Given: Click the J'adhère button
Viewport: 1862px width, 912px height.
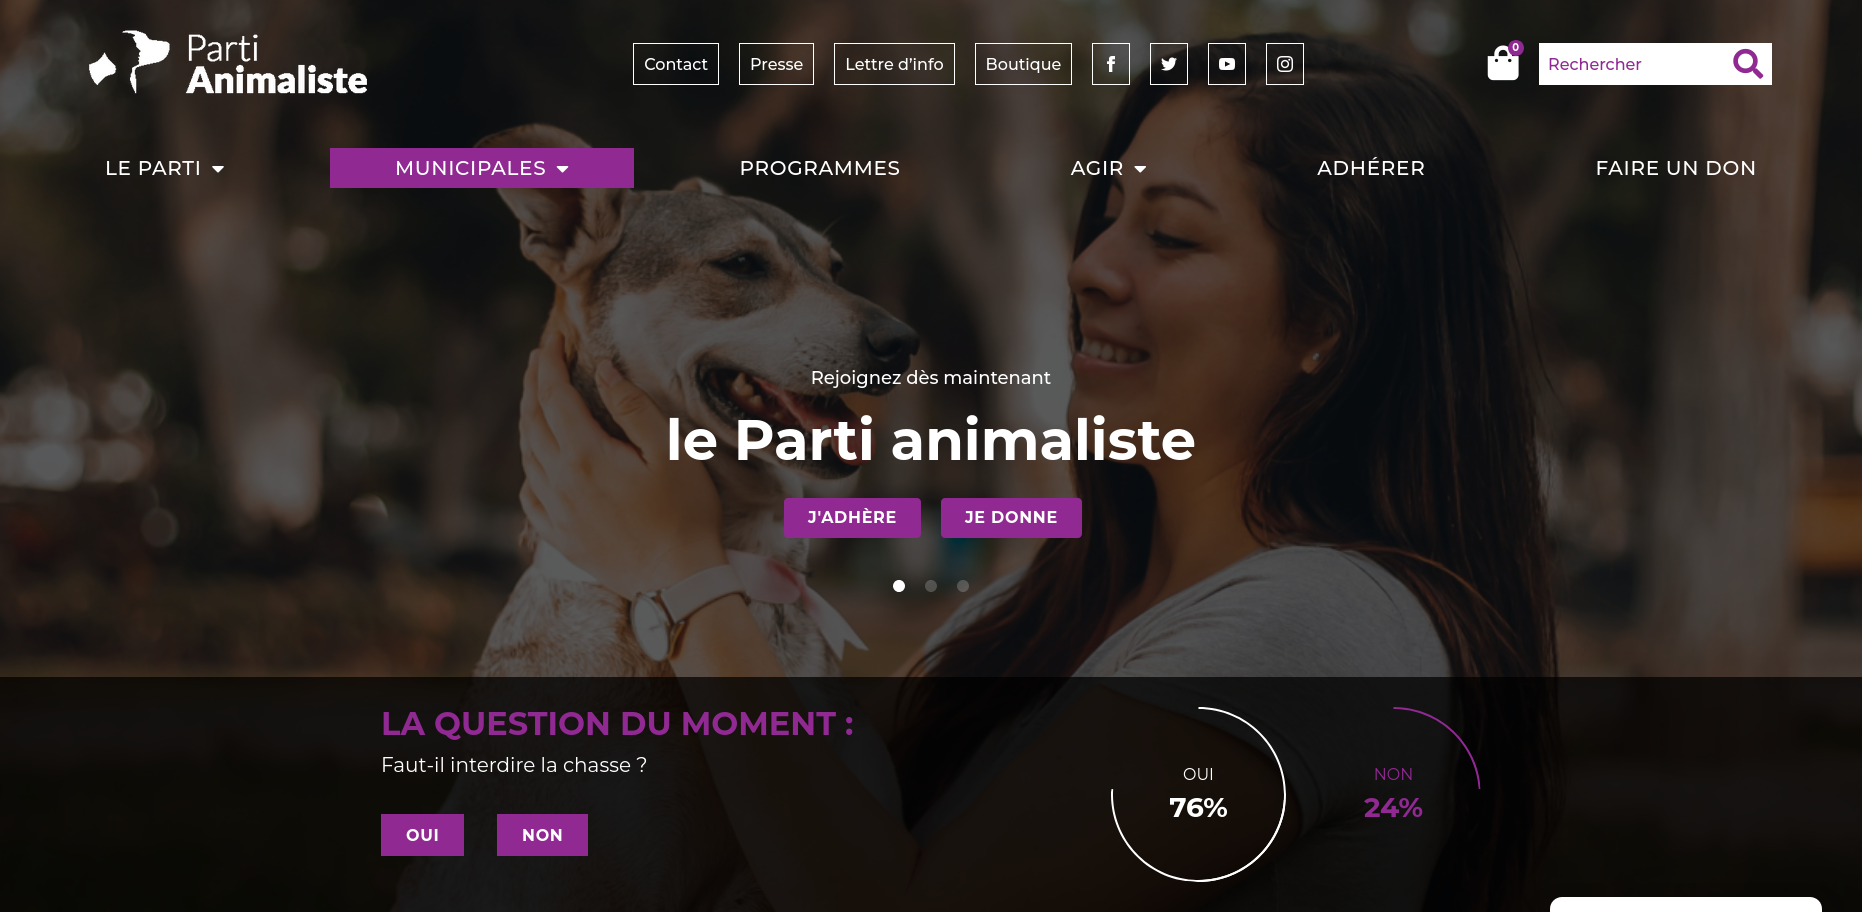Looking at the screenshot, I should (x=852, y=518).
